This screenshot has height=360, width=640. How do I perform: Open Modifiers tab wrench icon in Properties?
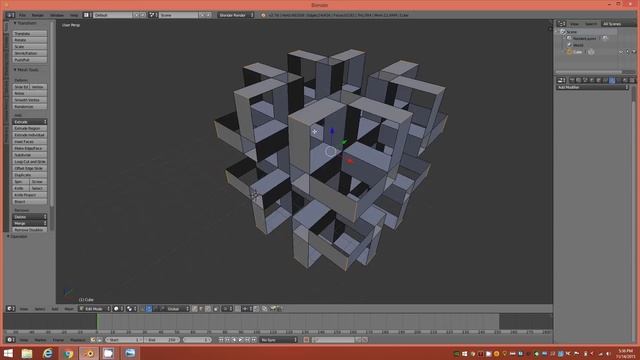click(x=612, y=80)
